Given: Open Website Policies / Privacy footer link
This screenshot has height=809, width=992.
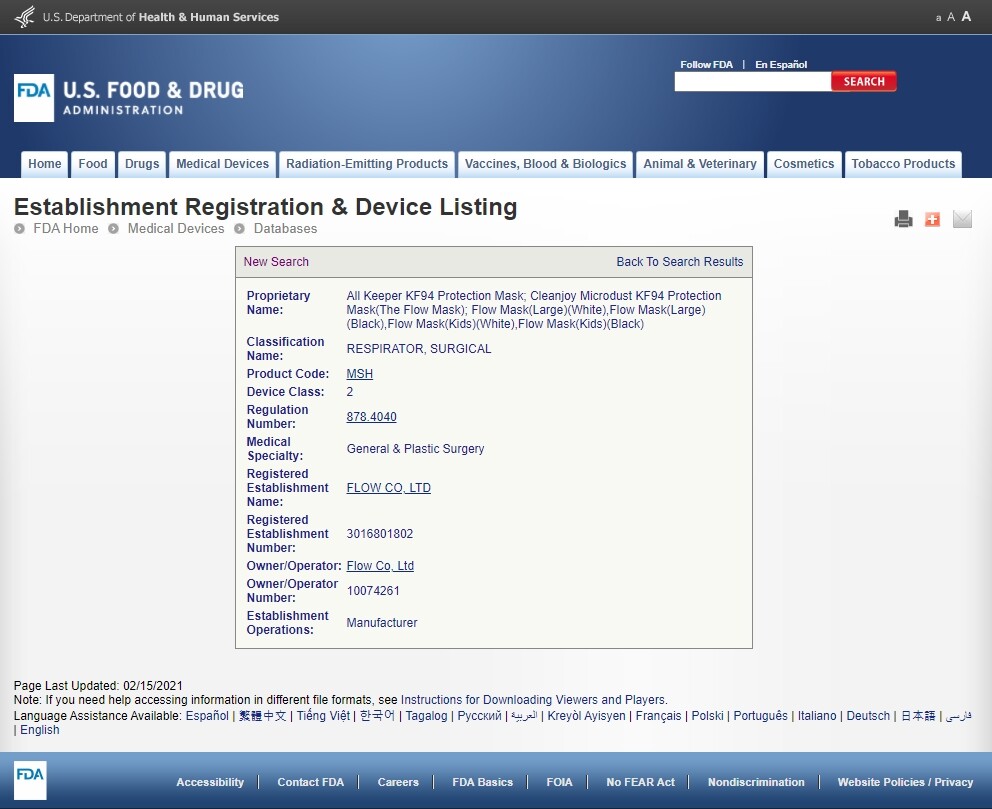Looking at the screenshot, I should 905,782.
